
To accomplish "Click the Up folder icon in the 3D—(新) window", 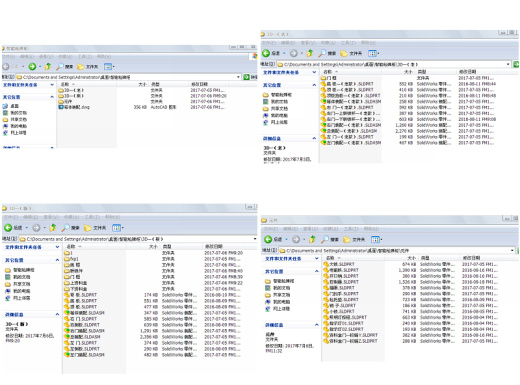I will click(53, 228).
